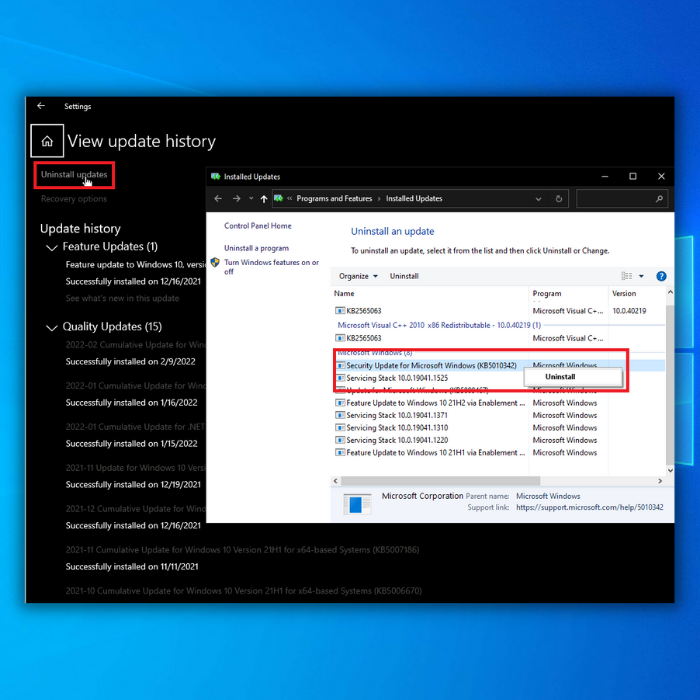Click the horizontal scrollbar left arrow
Viewport: 700px width, 700px height.
tap(335, 481)
